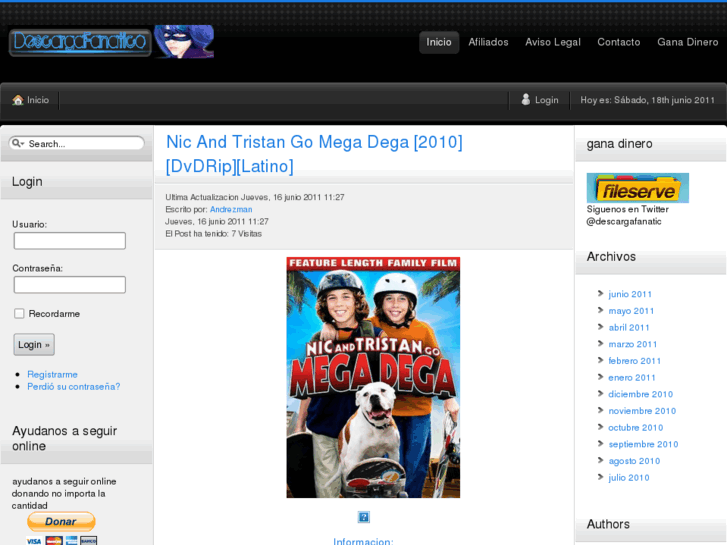Viewport: 727px width, 545px height.
Task: Open the search magnifier dropdown icon
Action: click(x=18, y=143)
